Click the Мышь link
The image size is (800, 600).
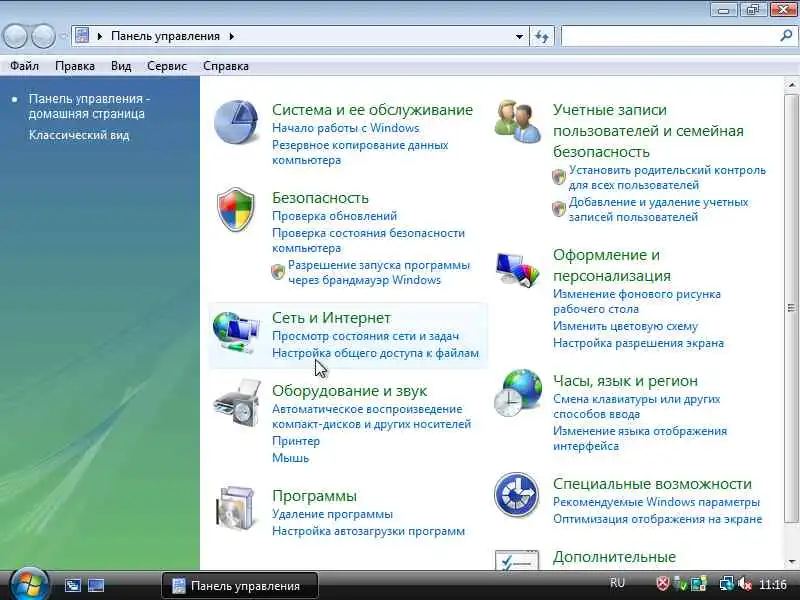[290, 458]
